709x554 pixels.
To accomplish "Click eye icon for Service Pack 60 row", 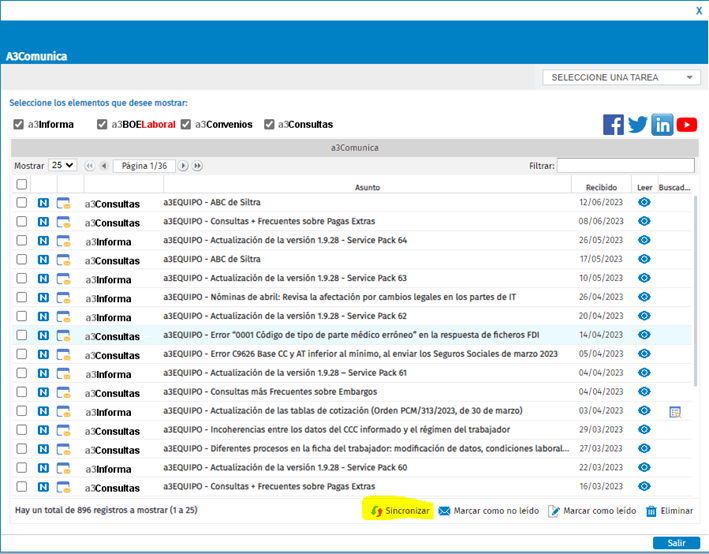I will (644, 467).
